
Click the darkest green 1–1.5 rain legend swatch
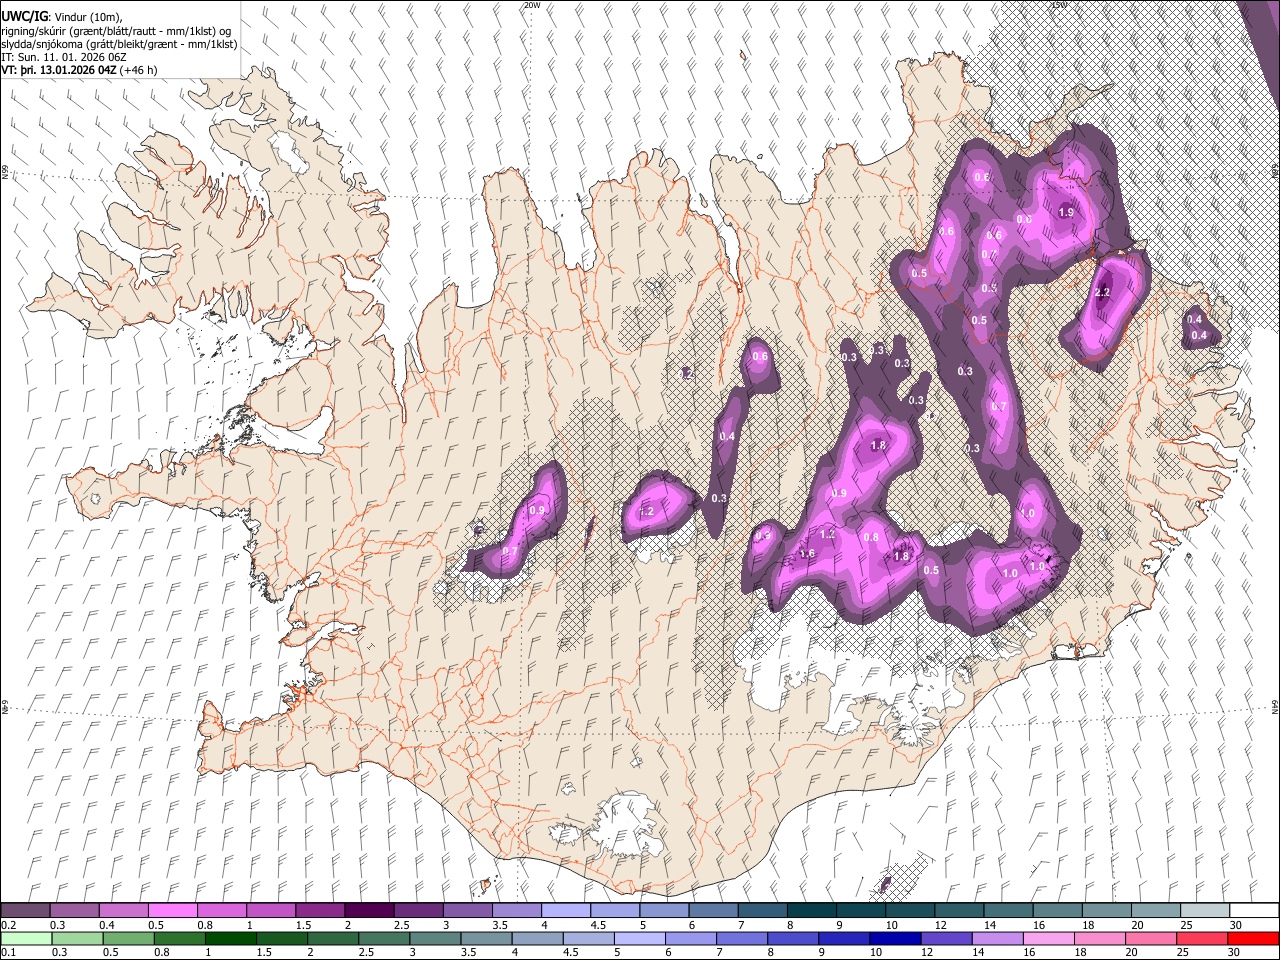pyautogui.click(x=230, y=938)
